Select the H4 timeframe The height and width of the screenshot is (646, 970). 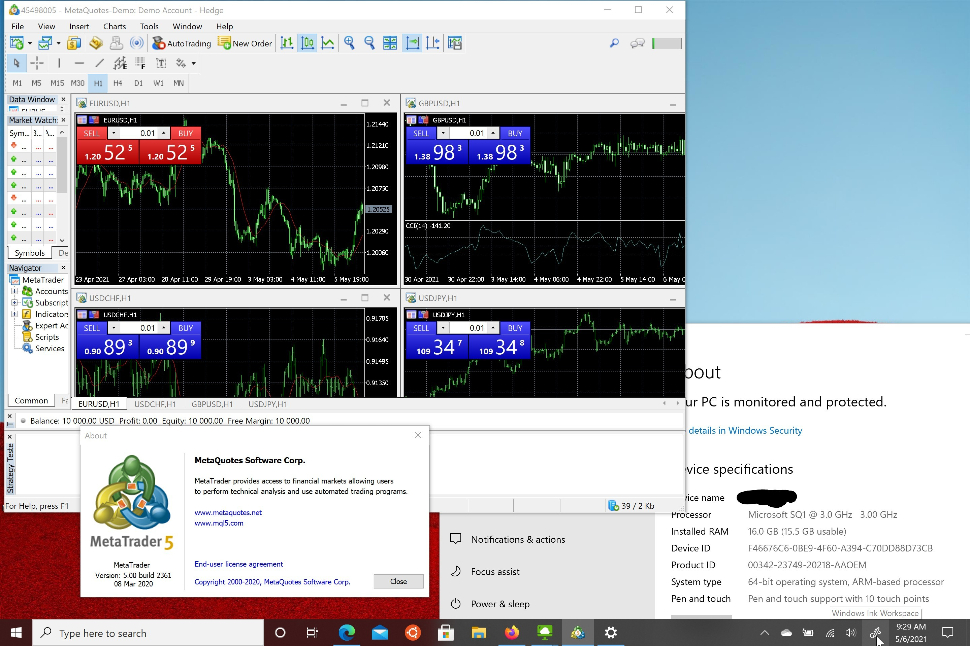118,83
